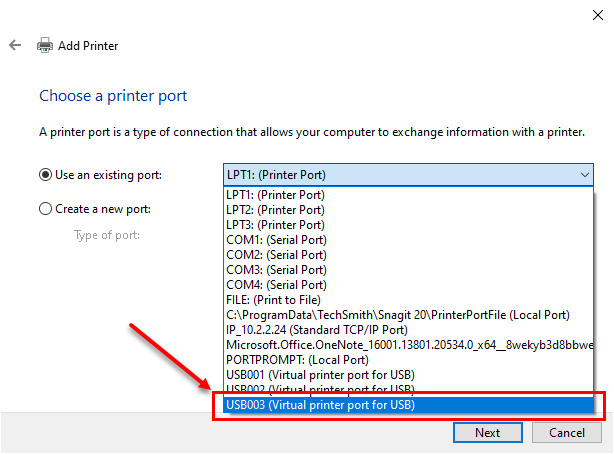Select COM2: (Serial Port) option
Screen dimensions: 614x454
point(408,255)
